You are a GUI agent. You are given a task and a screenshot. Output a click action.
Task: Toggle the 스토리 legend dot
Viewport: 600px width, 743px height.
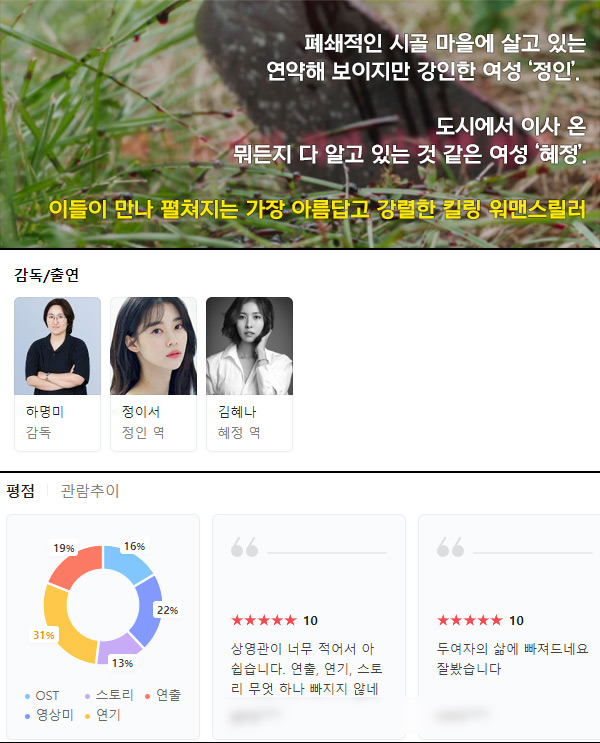87,696
